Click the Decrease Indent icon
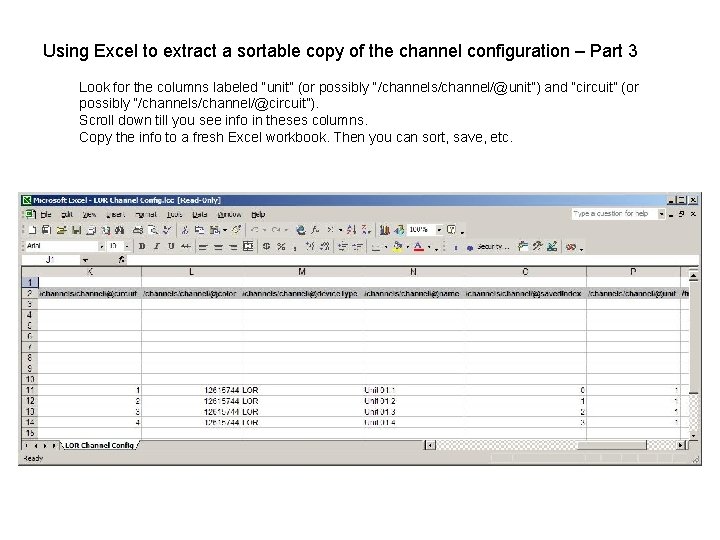This screenshot has height=540, width=720. click(x=343, y=247)
